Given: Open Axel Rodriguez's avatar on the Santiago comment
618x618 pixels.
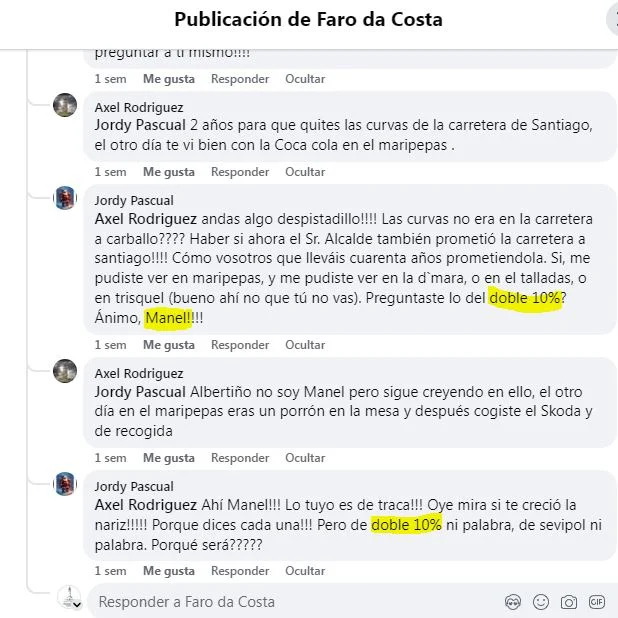Looking at the screenshot, I should pos(65,105).
